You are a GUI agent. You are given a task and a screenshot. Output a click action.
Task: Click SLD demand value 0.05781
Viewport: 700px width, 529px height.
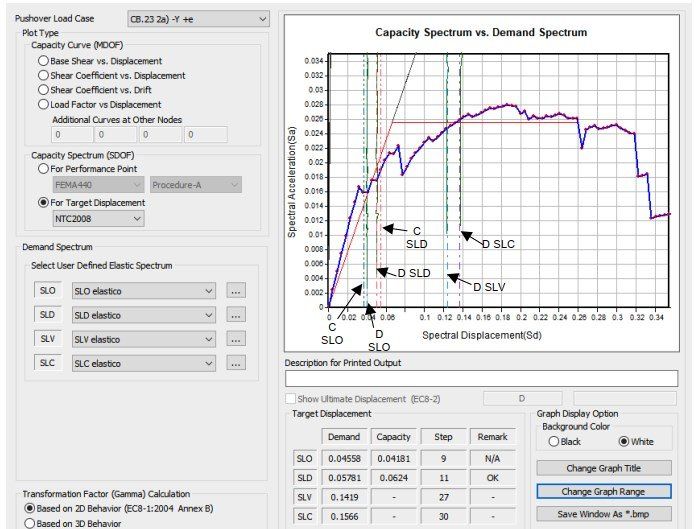click(x=344, y=478)
